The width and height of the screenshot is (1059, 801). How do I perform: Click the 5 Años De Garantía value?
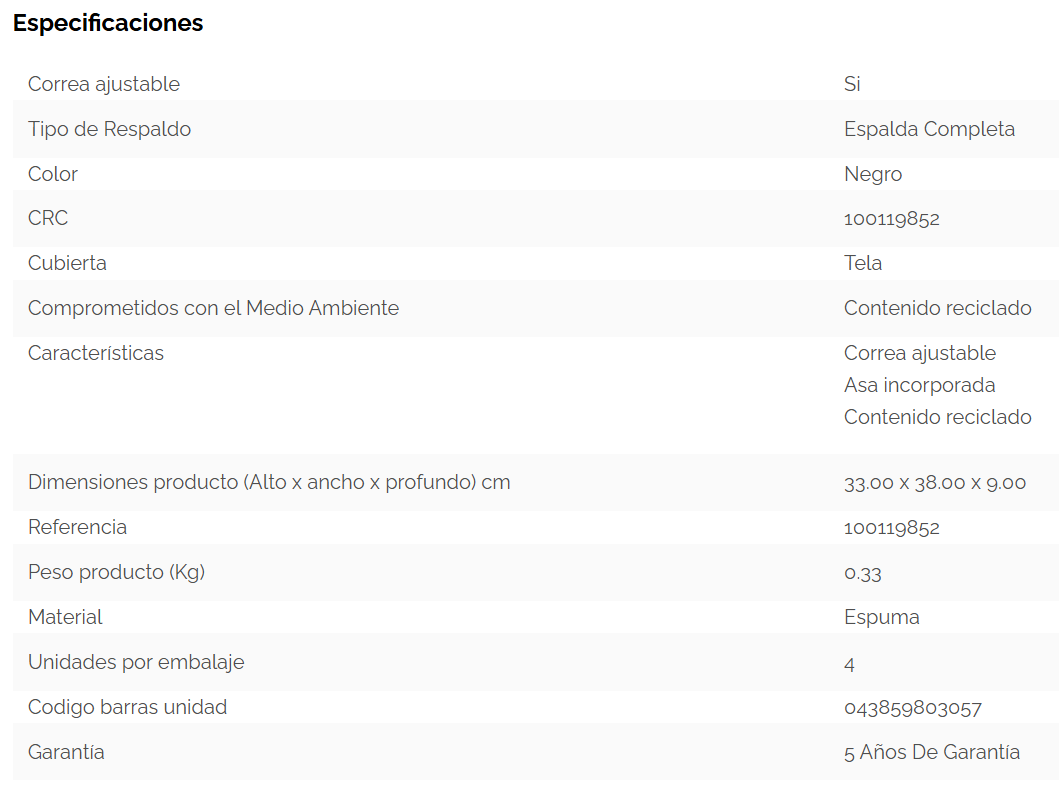click(931, 752)
